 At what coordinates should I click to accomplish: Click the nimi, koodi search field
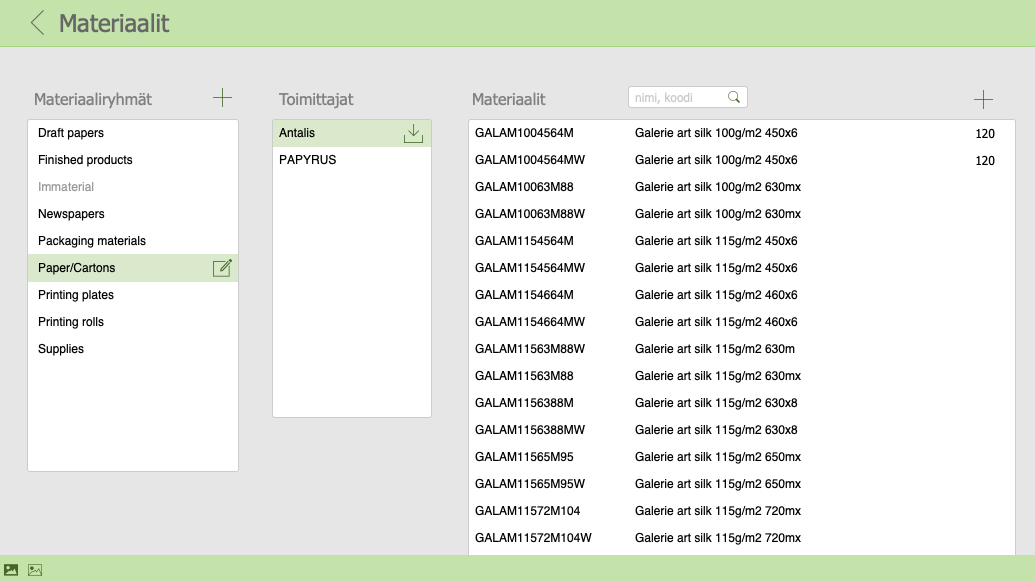point(675,97)
